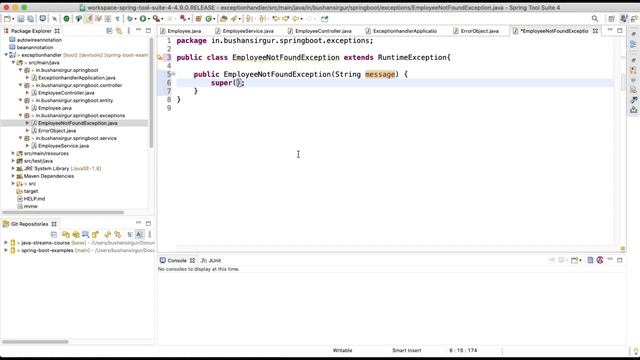This screenshot has width=640, height=360.
Task: Click the New Java Package toolbar icon
Action: 198,19
